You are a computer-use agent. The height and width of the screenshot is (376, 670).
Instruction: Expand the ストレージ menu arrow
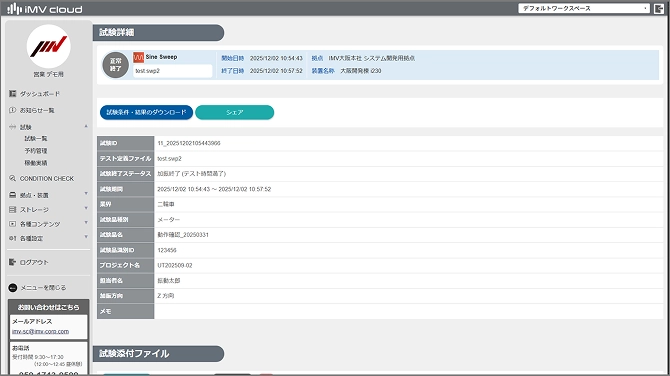coord(86,208)
